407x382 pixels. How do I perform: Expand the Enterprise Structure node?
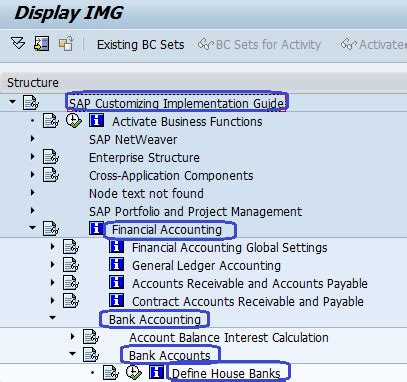(32, 156)
